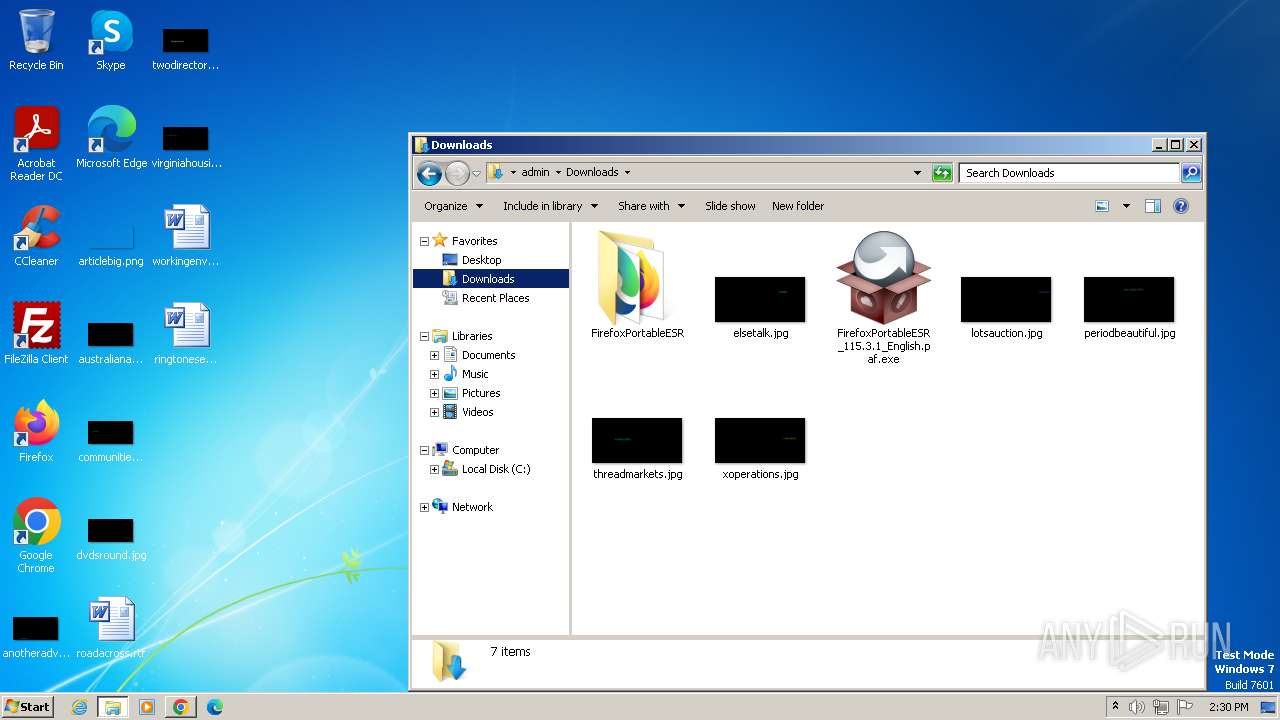This screenshot has width=1280, height=720.
Task: Click the Windows Explorer taskbar button
Action: click(112, 707)
